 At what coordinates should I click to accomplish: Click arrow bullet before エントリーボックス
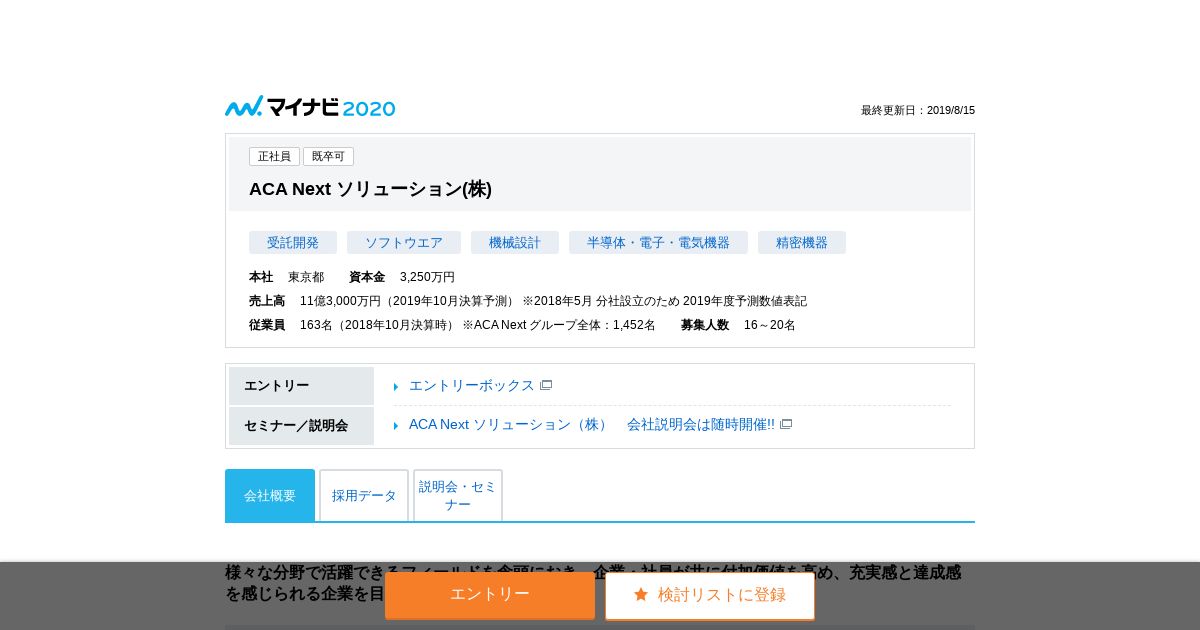[x=396, y=387]
